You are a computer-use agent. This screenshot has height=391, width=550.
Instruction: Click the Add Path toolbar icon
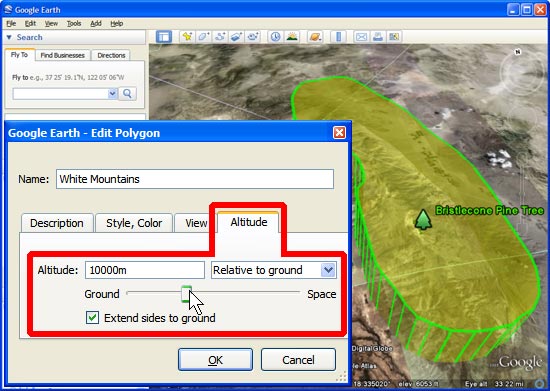click(220, 36)
